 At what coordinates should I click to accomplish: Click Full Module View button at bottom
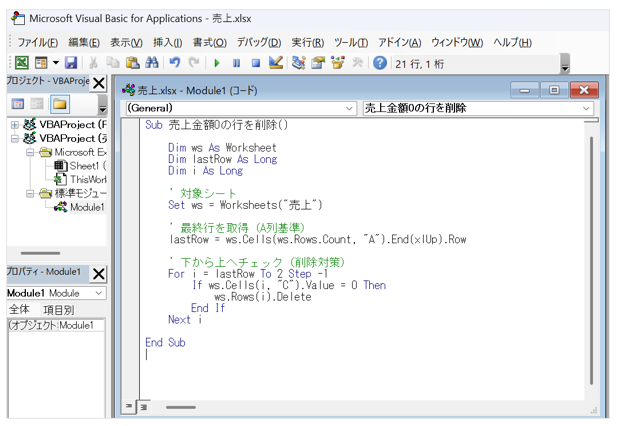(x=143, y=407)
